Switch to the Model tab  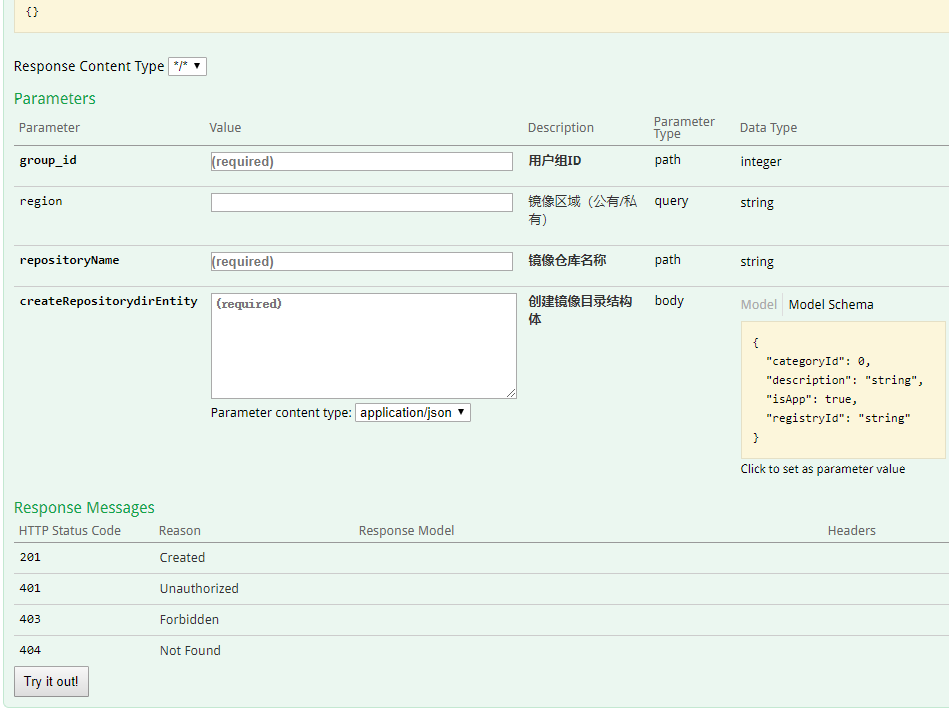(x=759, y=304)
